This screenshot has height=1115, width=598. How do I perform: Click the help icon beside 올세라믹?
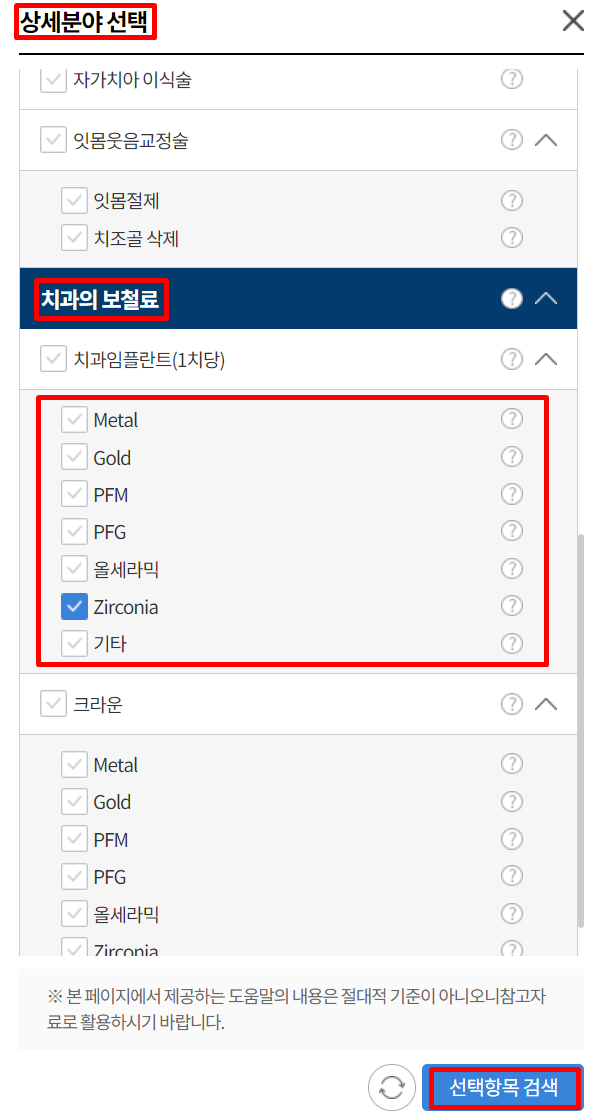tap(512, 568)
